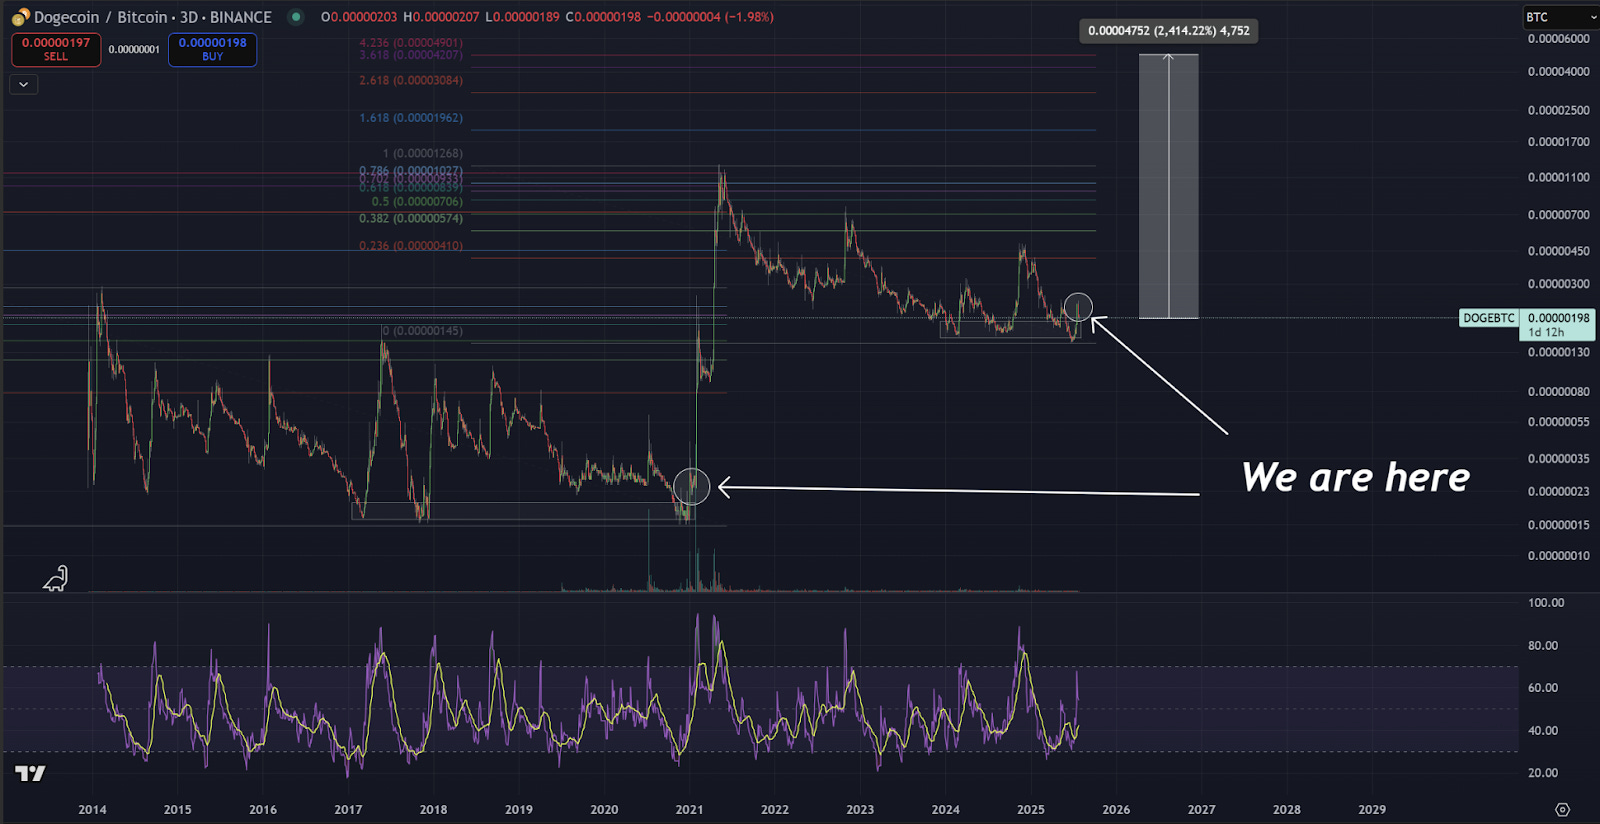Click the 1d 12h countdown label
Screen dimensions: 1600x824
coord(1547,332)
